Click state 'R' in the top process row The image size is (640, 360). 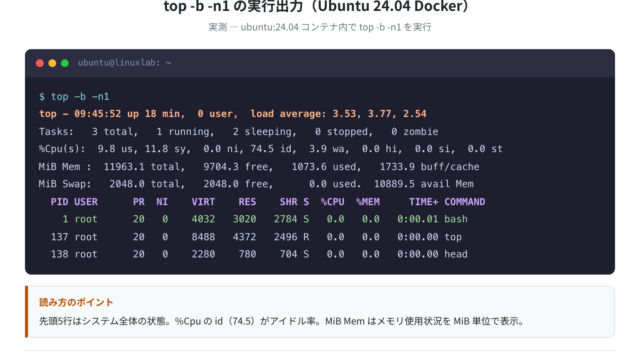tap(306, 237)
